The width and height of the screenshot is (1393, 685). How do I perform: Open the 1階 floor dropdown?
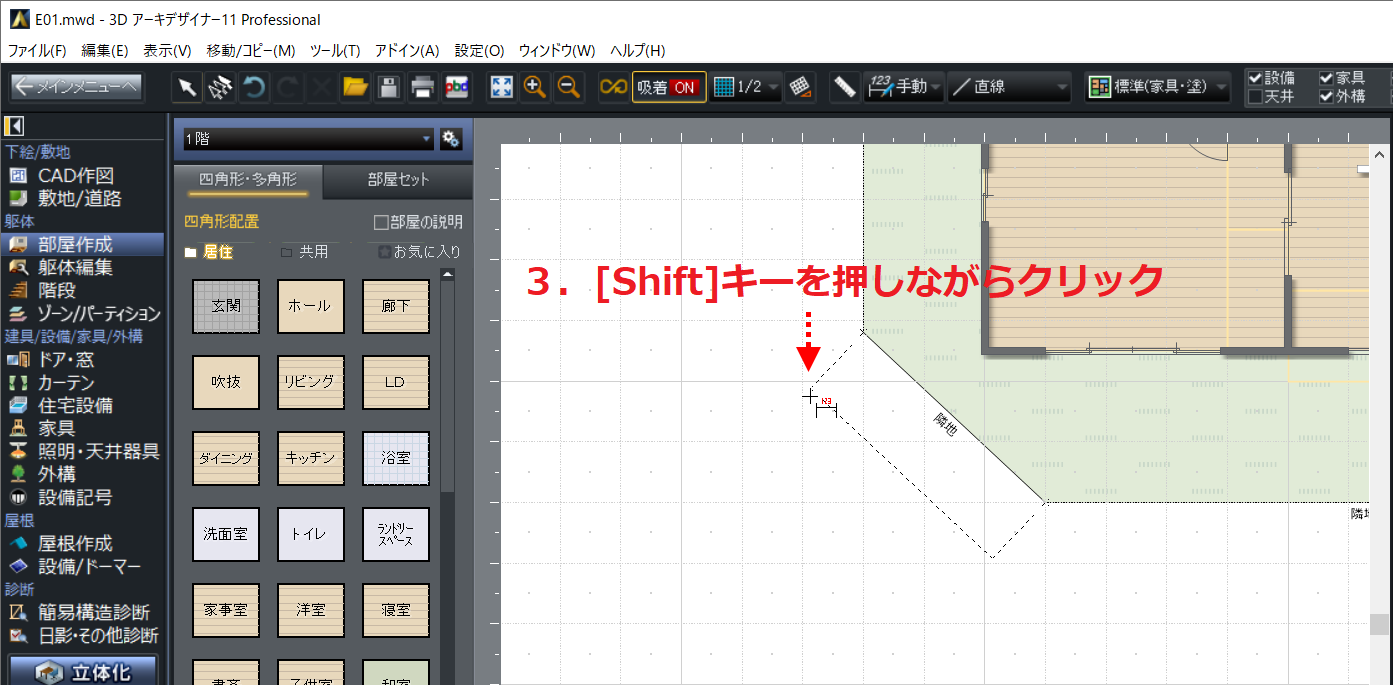point(307,139)
